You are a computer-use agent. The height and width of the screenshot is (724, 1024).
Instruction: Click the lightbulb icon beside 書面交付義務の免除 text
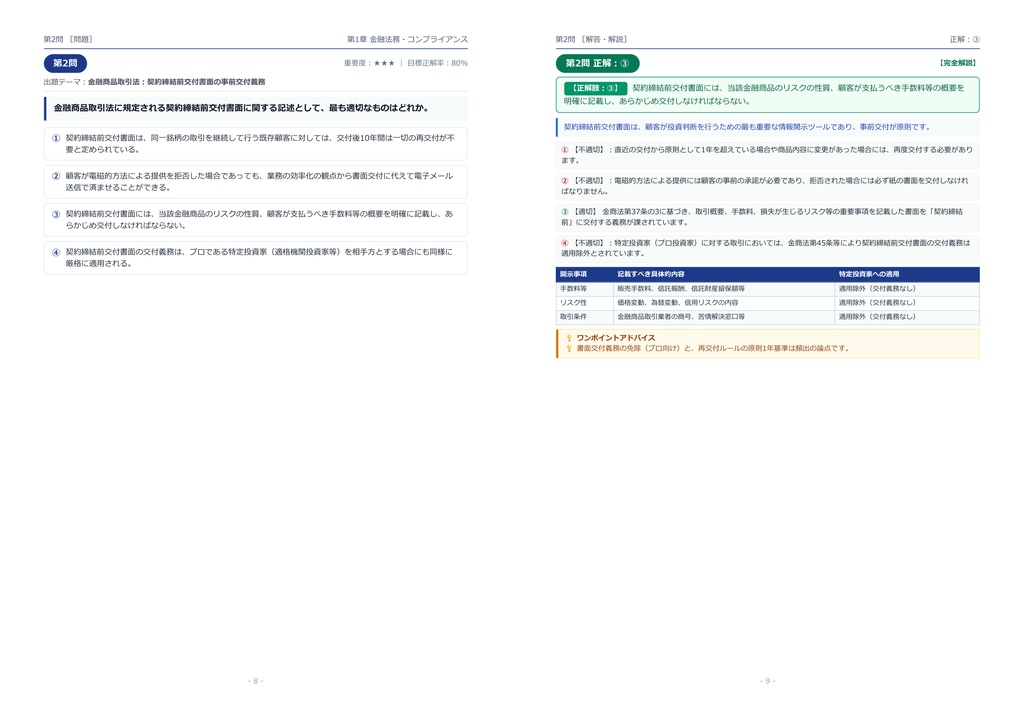point(569,349)
